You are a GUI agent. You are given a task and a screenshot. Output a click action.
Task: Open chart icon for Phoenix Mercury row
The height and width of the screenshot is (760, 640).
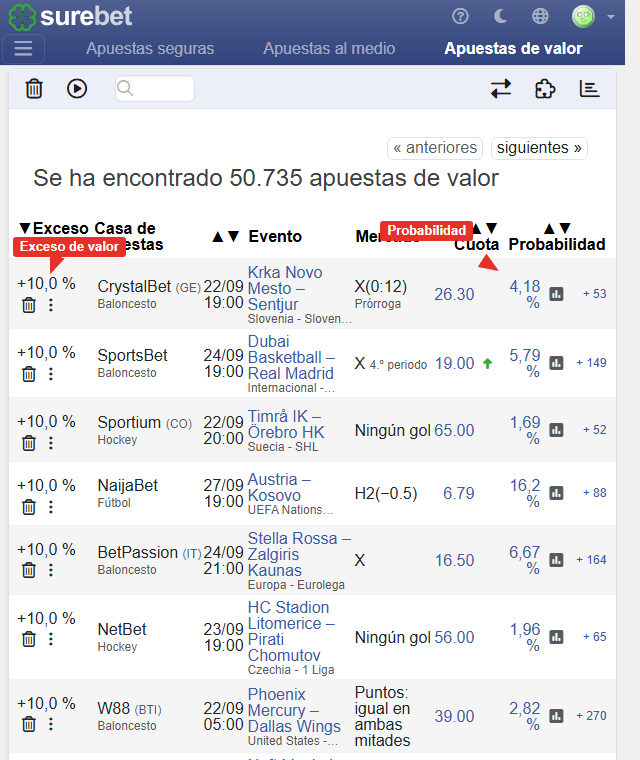point(556,716)
